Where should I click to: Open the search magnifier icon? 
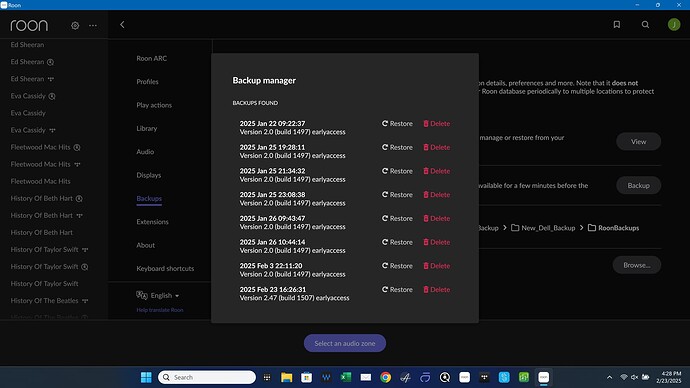point(645,25)
